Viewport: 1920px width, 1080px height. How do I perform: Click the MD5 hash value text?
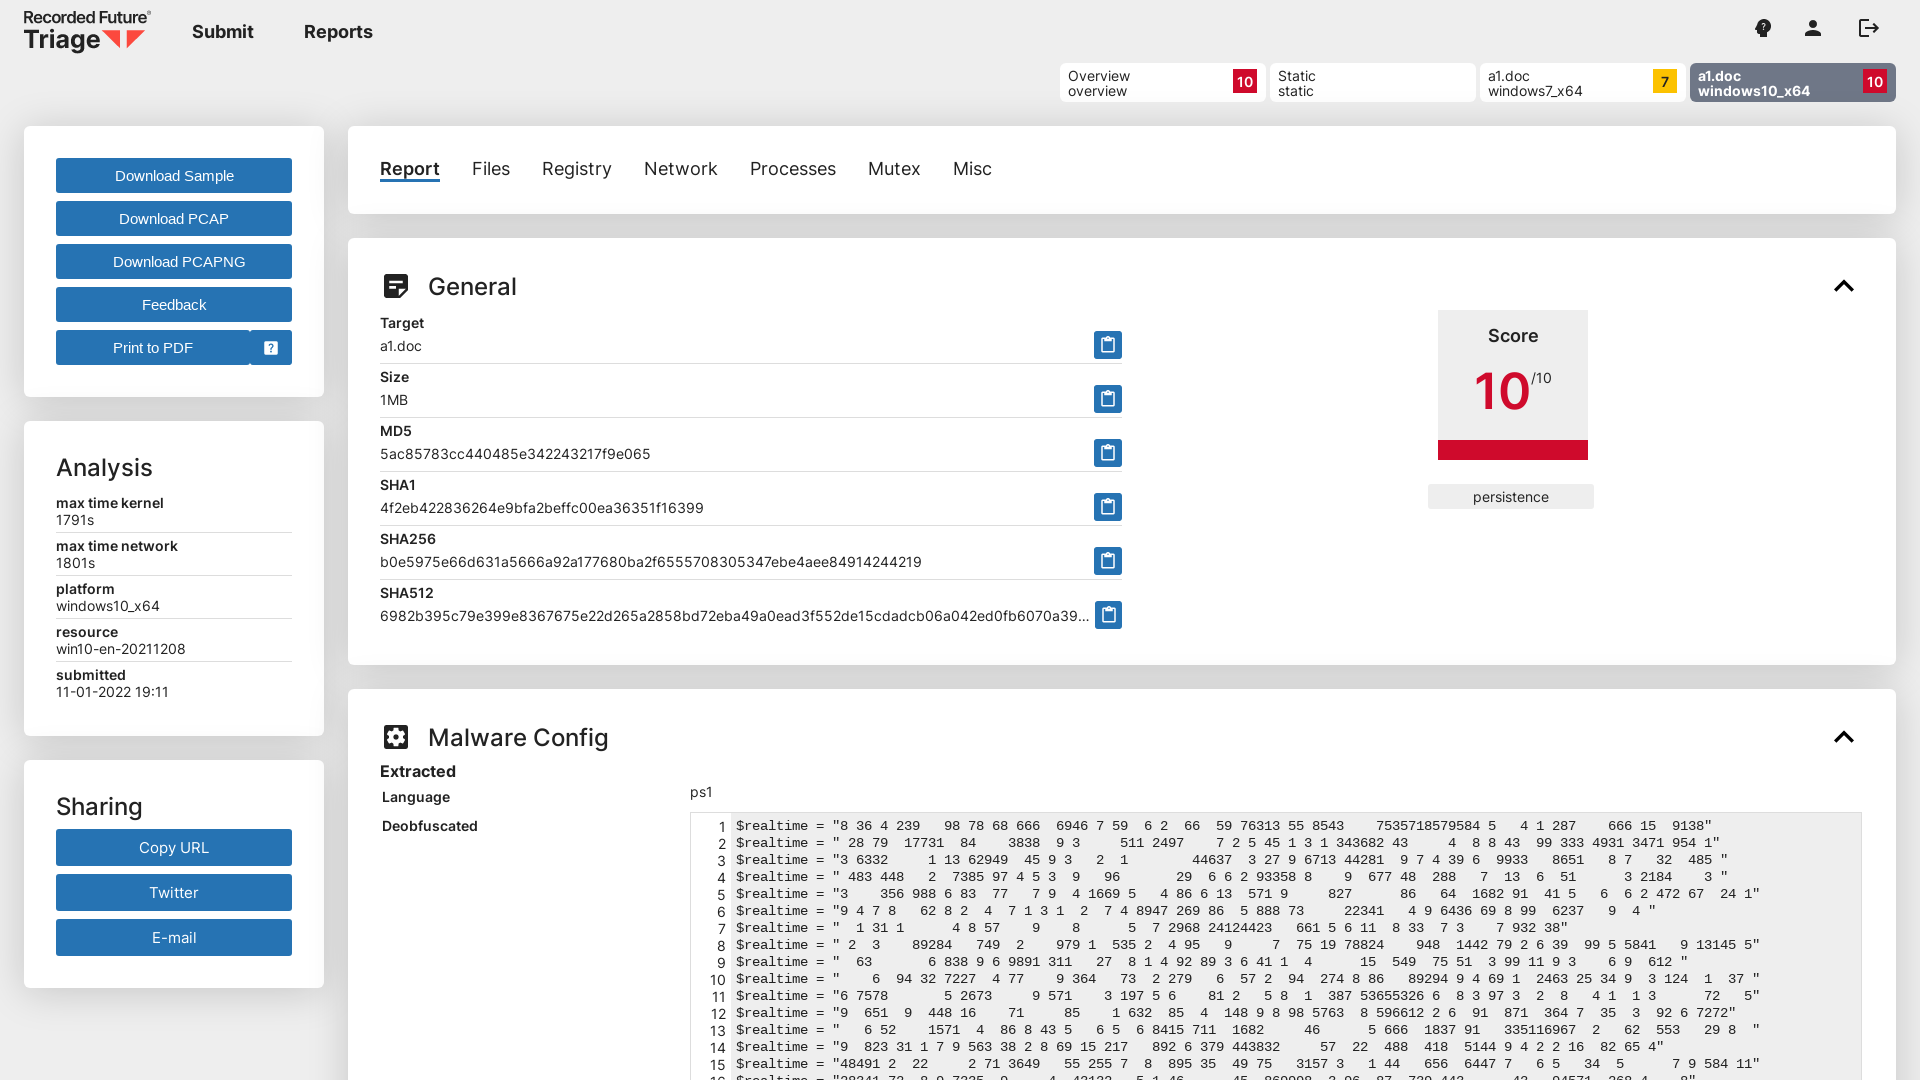click(515, 454)
